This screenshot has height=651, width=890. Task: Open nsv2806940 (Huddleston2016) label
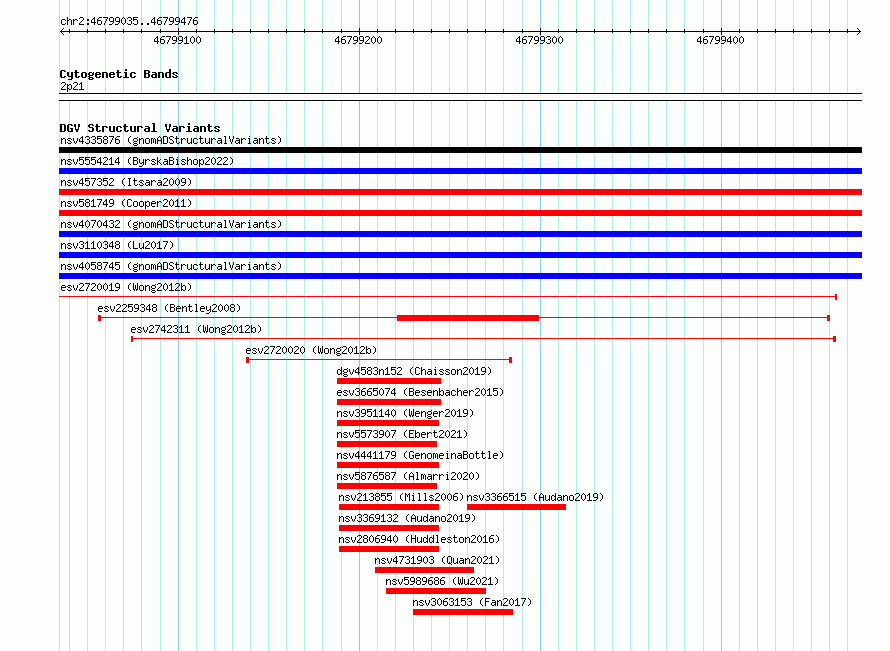click(419, 539)
